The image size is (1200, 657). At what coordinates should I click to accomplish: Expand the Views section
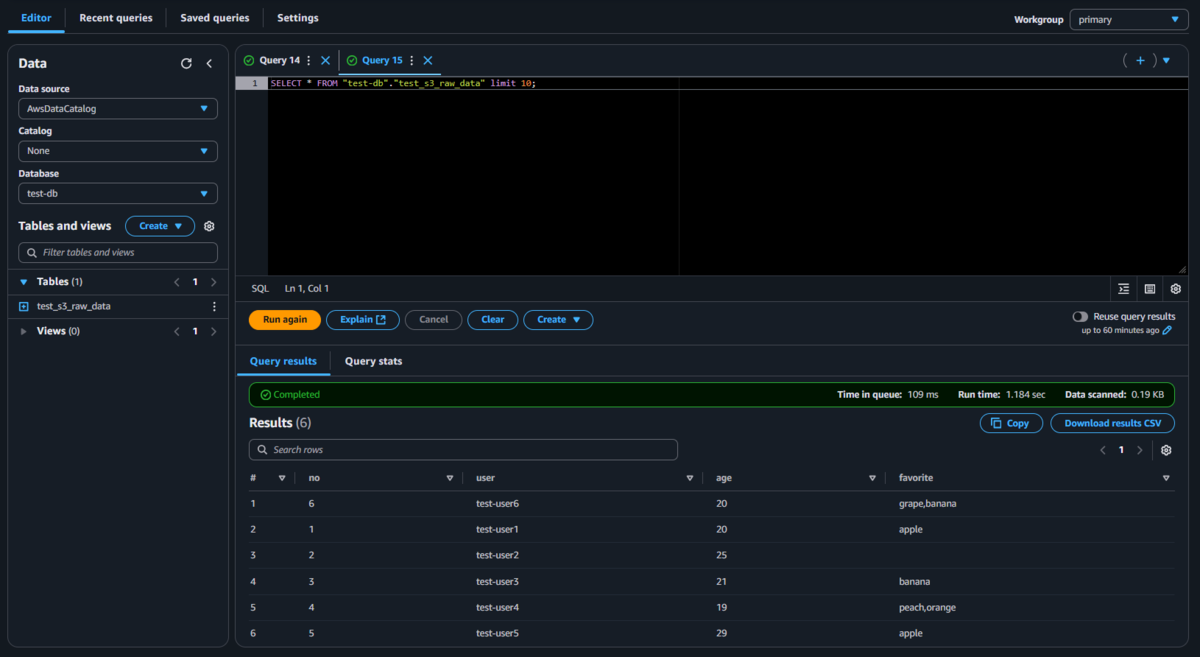pos(24,331)
